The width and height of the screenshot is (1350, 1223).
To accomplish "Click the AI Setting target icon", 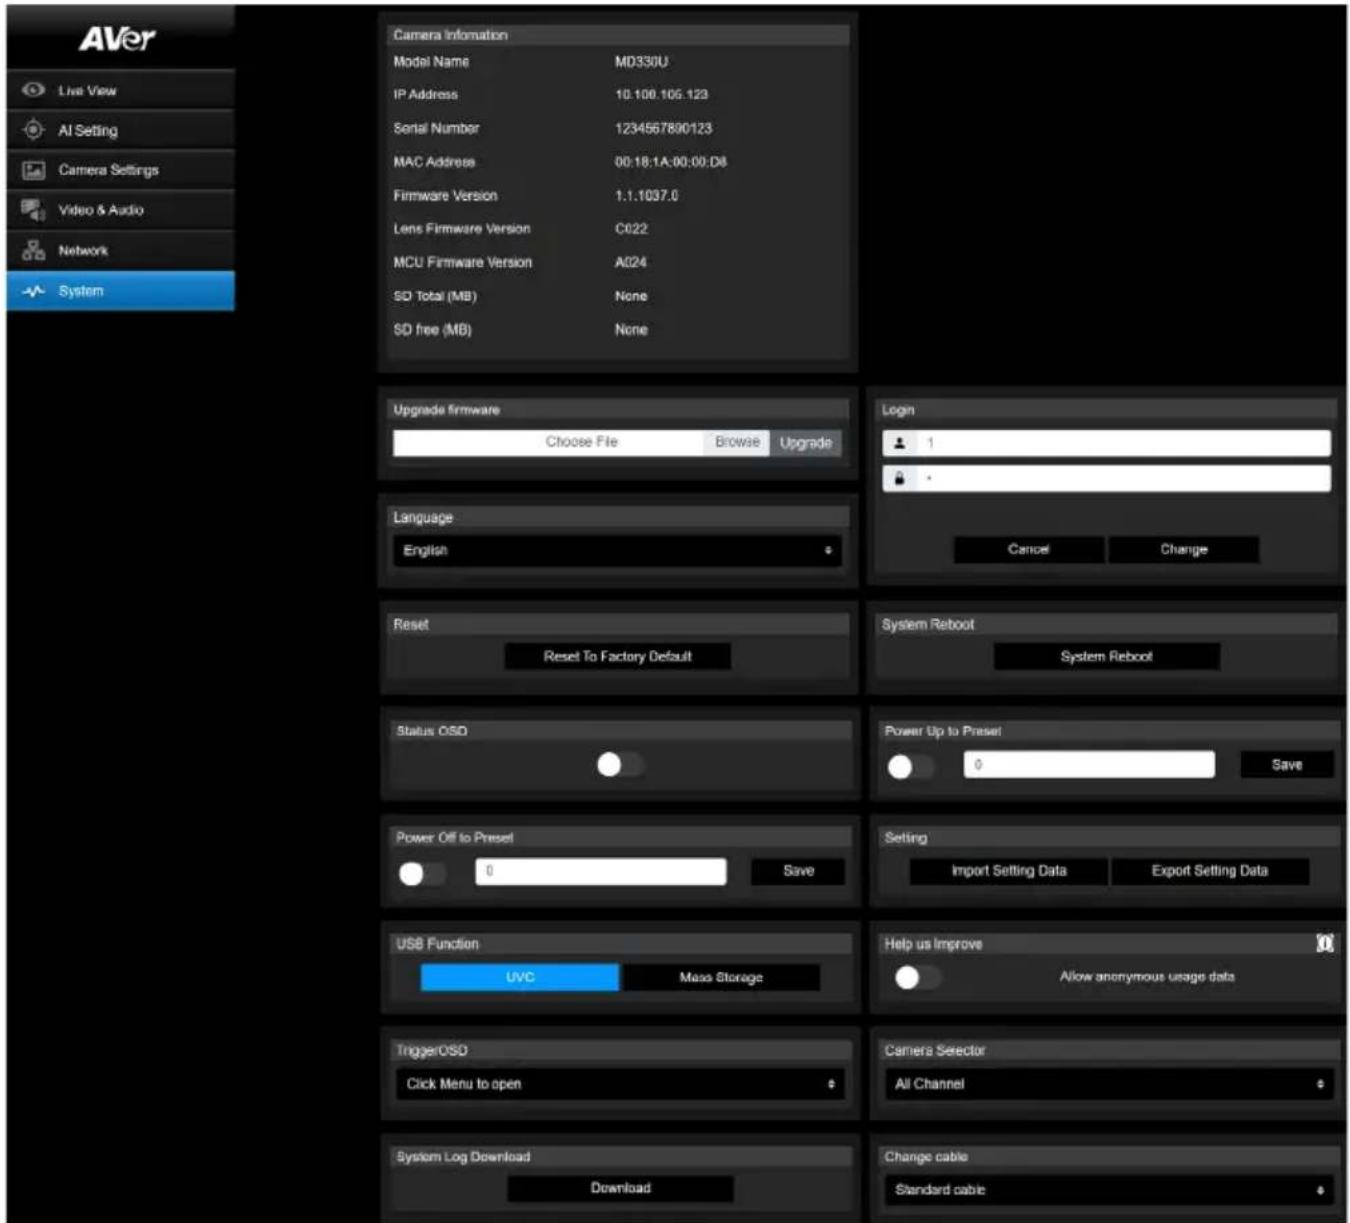I will [34, 130].
